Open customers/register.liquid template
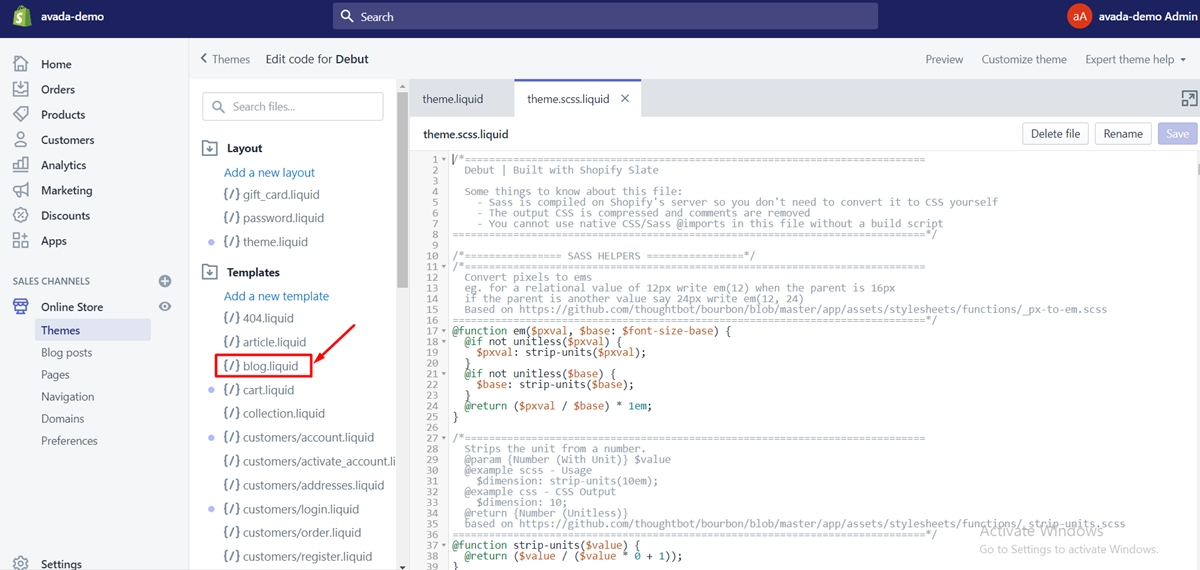This screenshot has width=1200, height=570. pyautogui.click(x=298, y=556)
